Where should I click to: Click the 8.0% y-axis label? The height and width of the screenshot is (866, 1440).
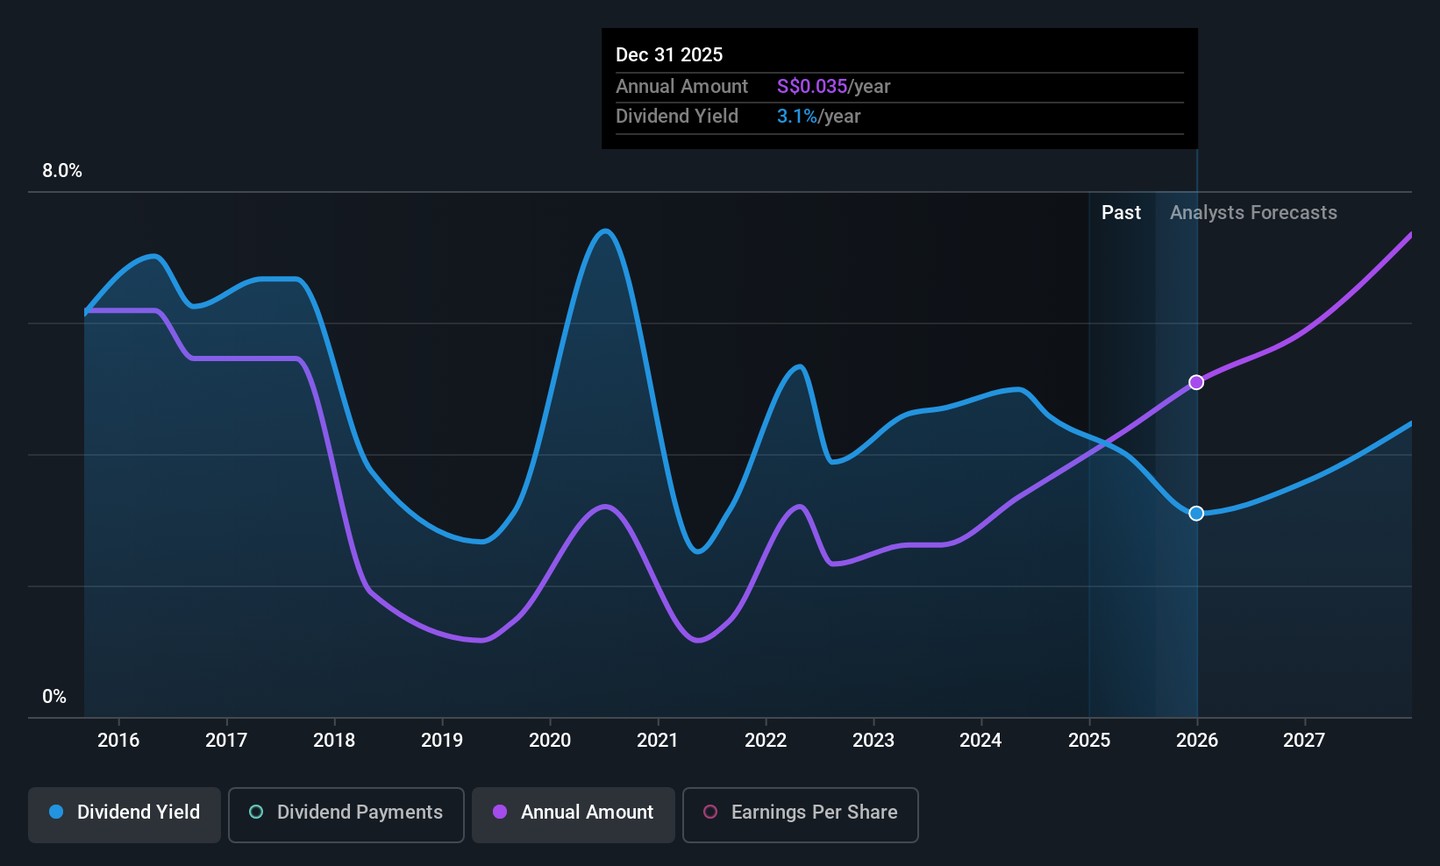[x=62, y=171]
